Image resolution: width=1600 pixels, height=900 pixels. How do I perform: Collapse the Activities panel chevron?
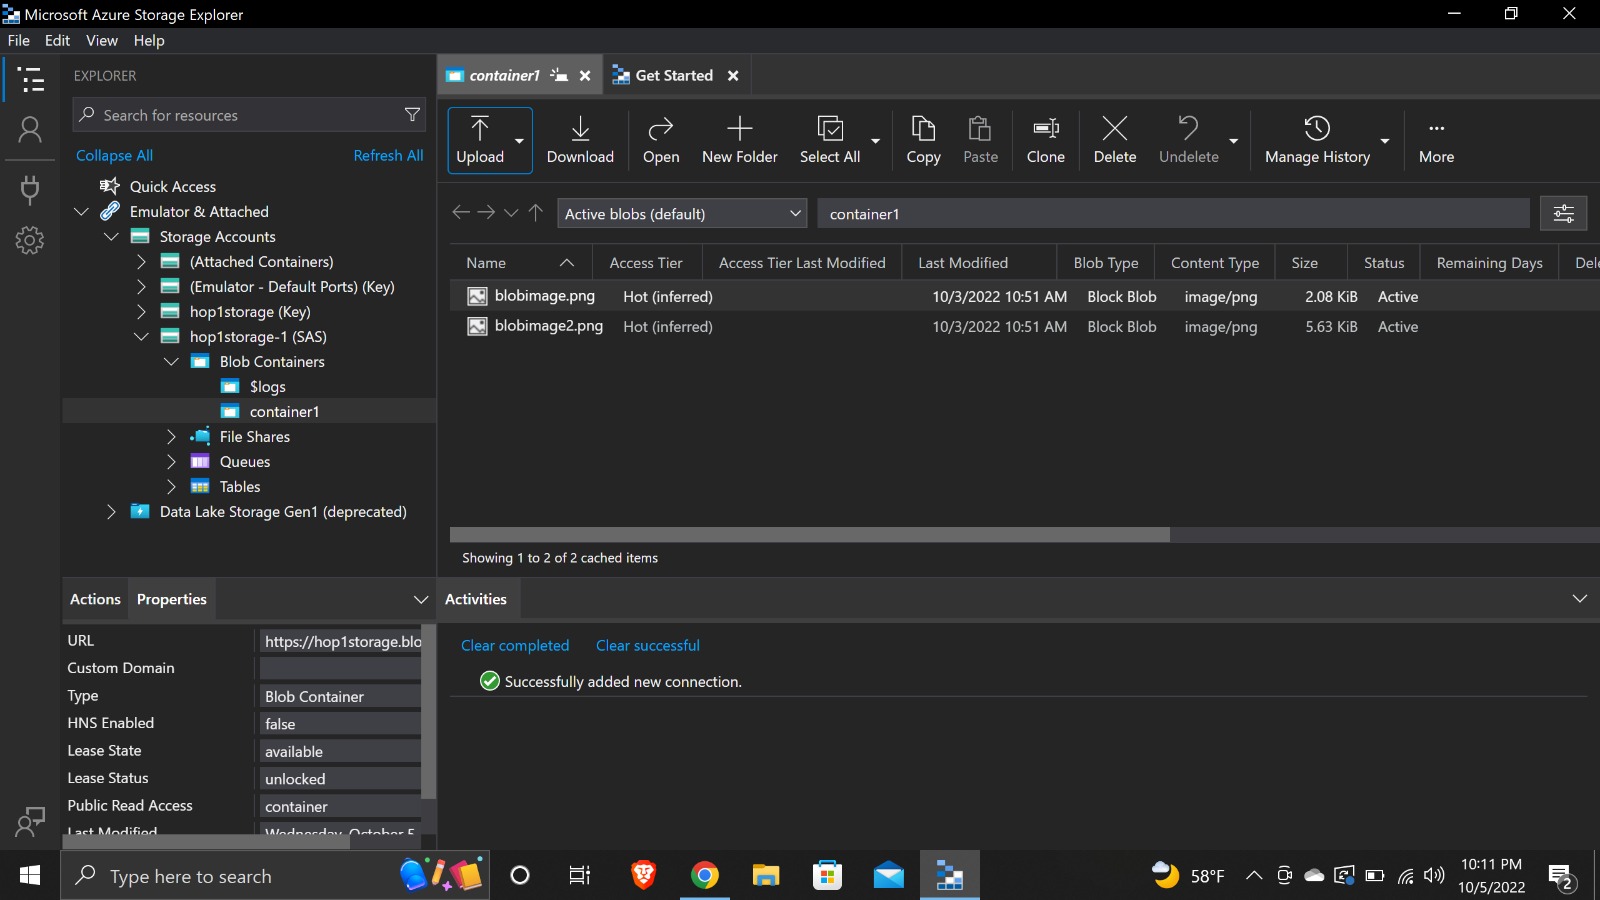coord(1580,598)
